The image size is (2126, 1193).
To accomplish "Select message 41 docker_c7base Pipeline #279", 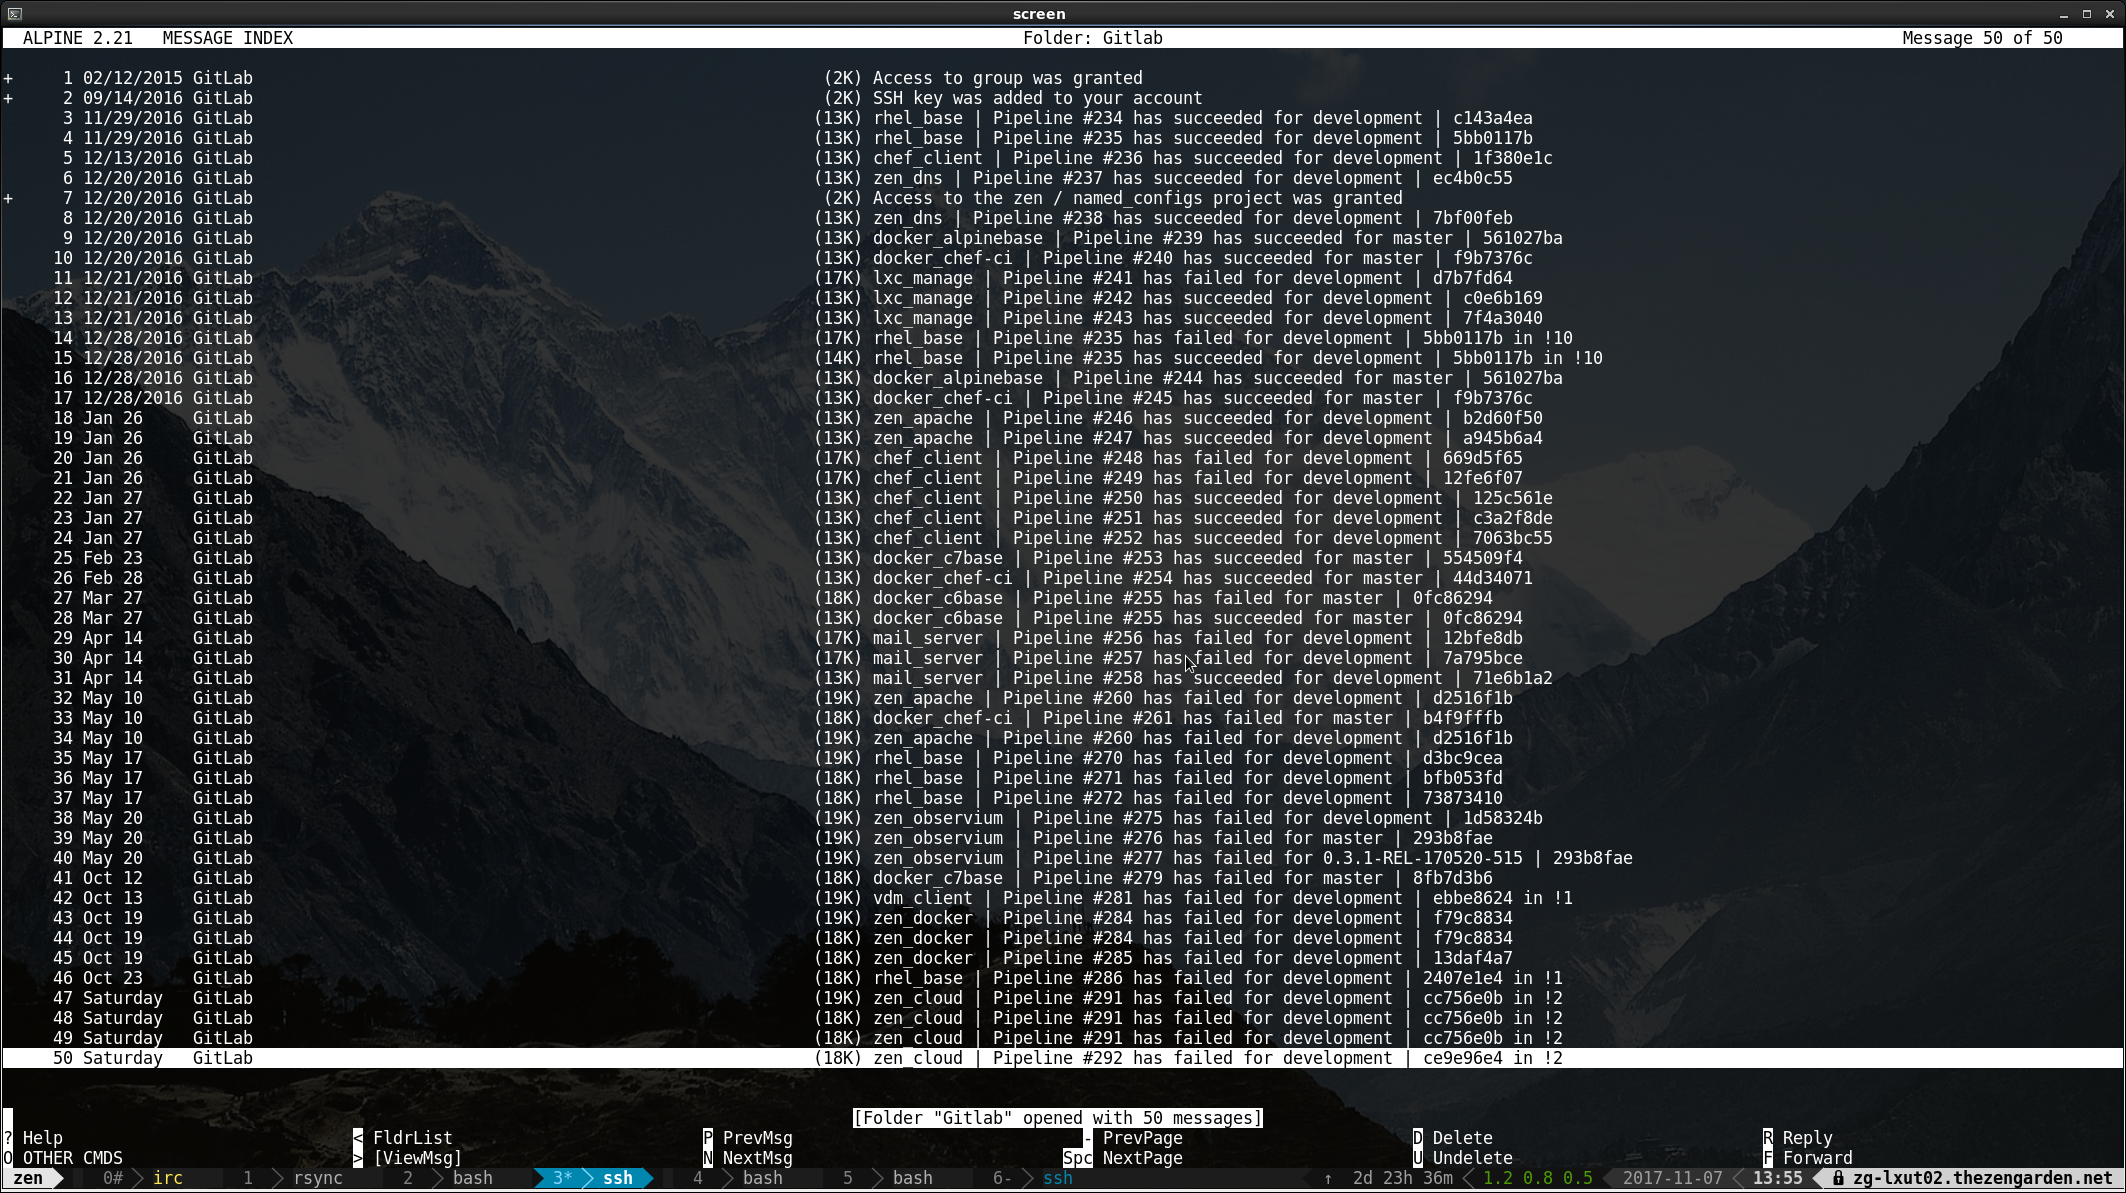I will (1063, 878).
